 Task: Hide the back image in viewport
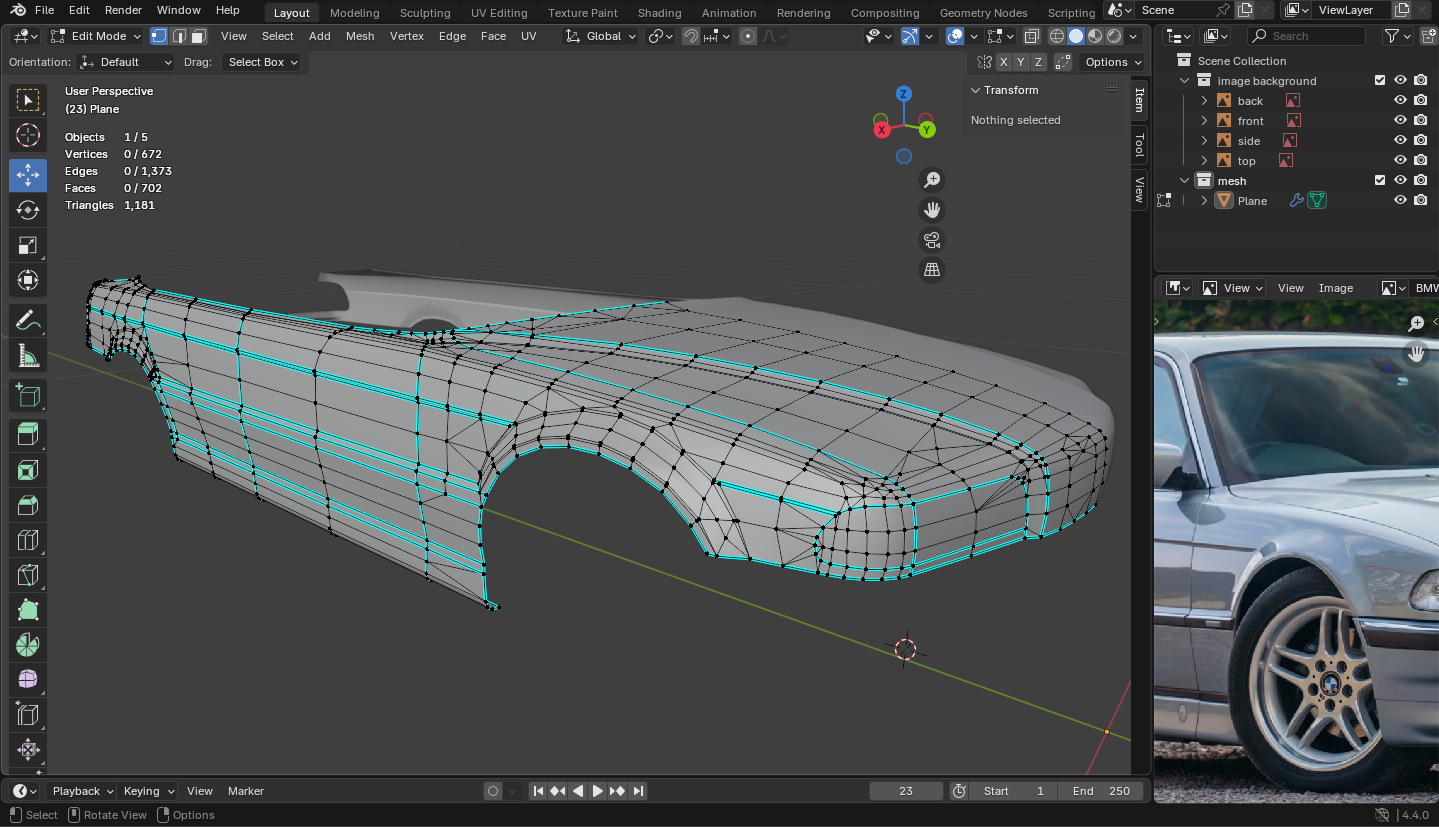(1400, 101)
